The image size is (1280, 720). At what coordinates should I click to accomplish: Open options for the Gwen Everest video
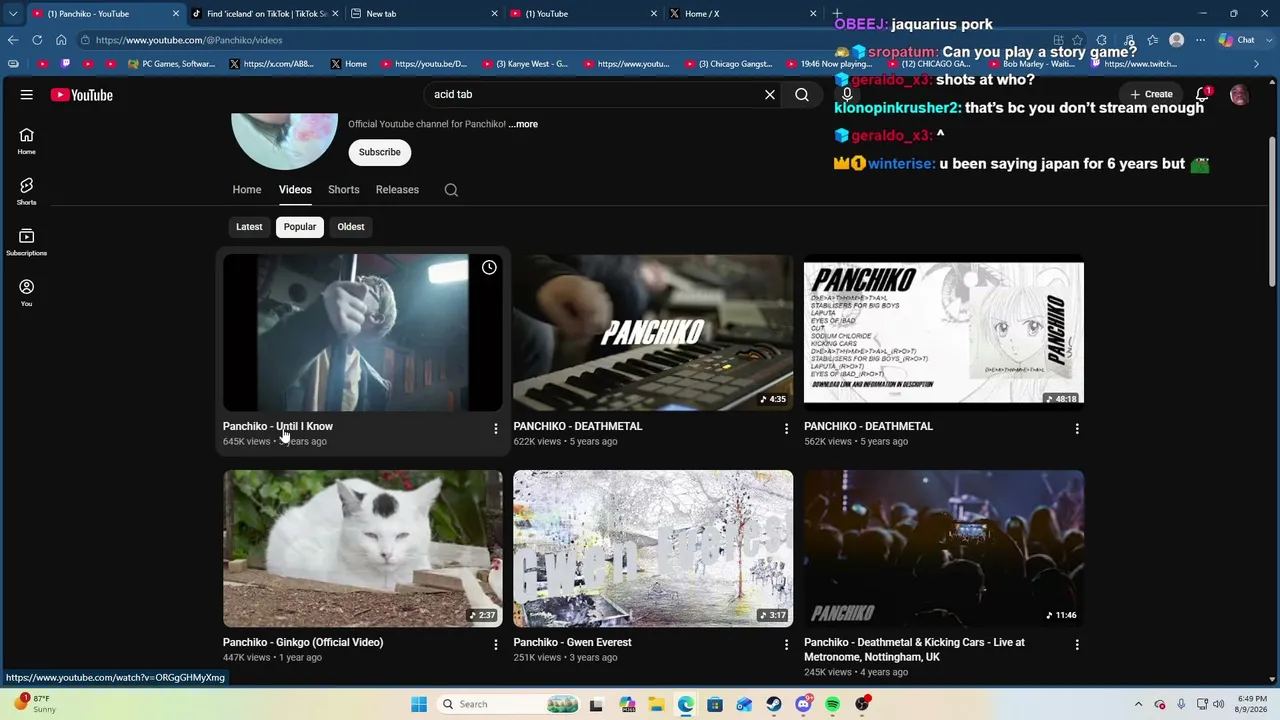(x=786, y=645)
